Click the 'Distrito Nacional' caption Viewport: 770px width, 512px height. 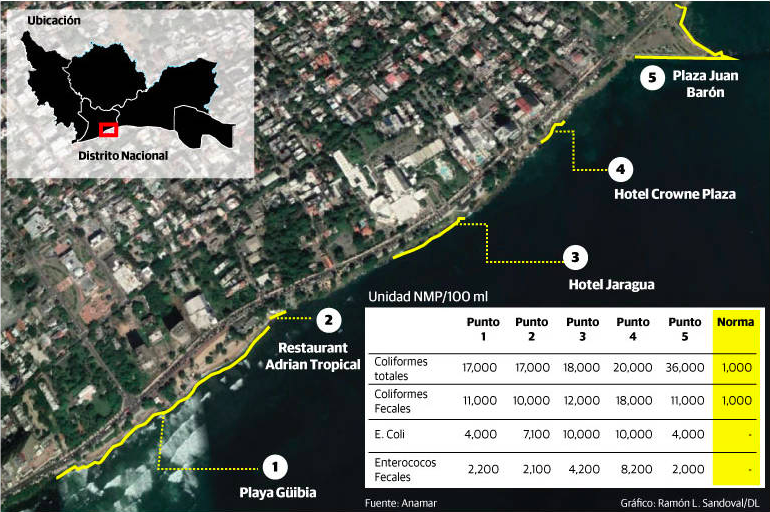point(123,156)
